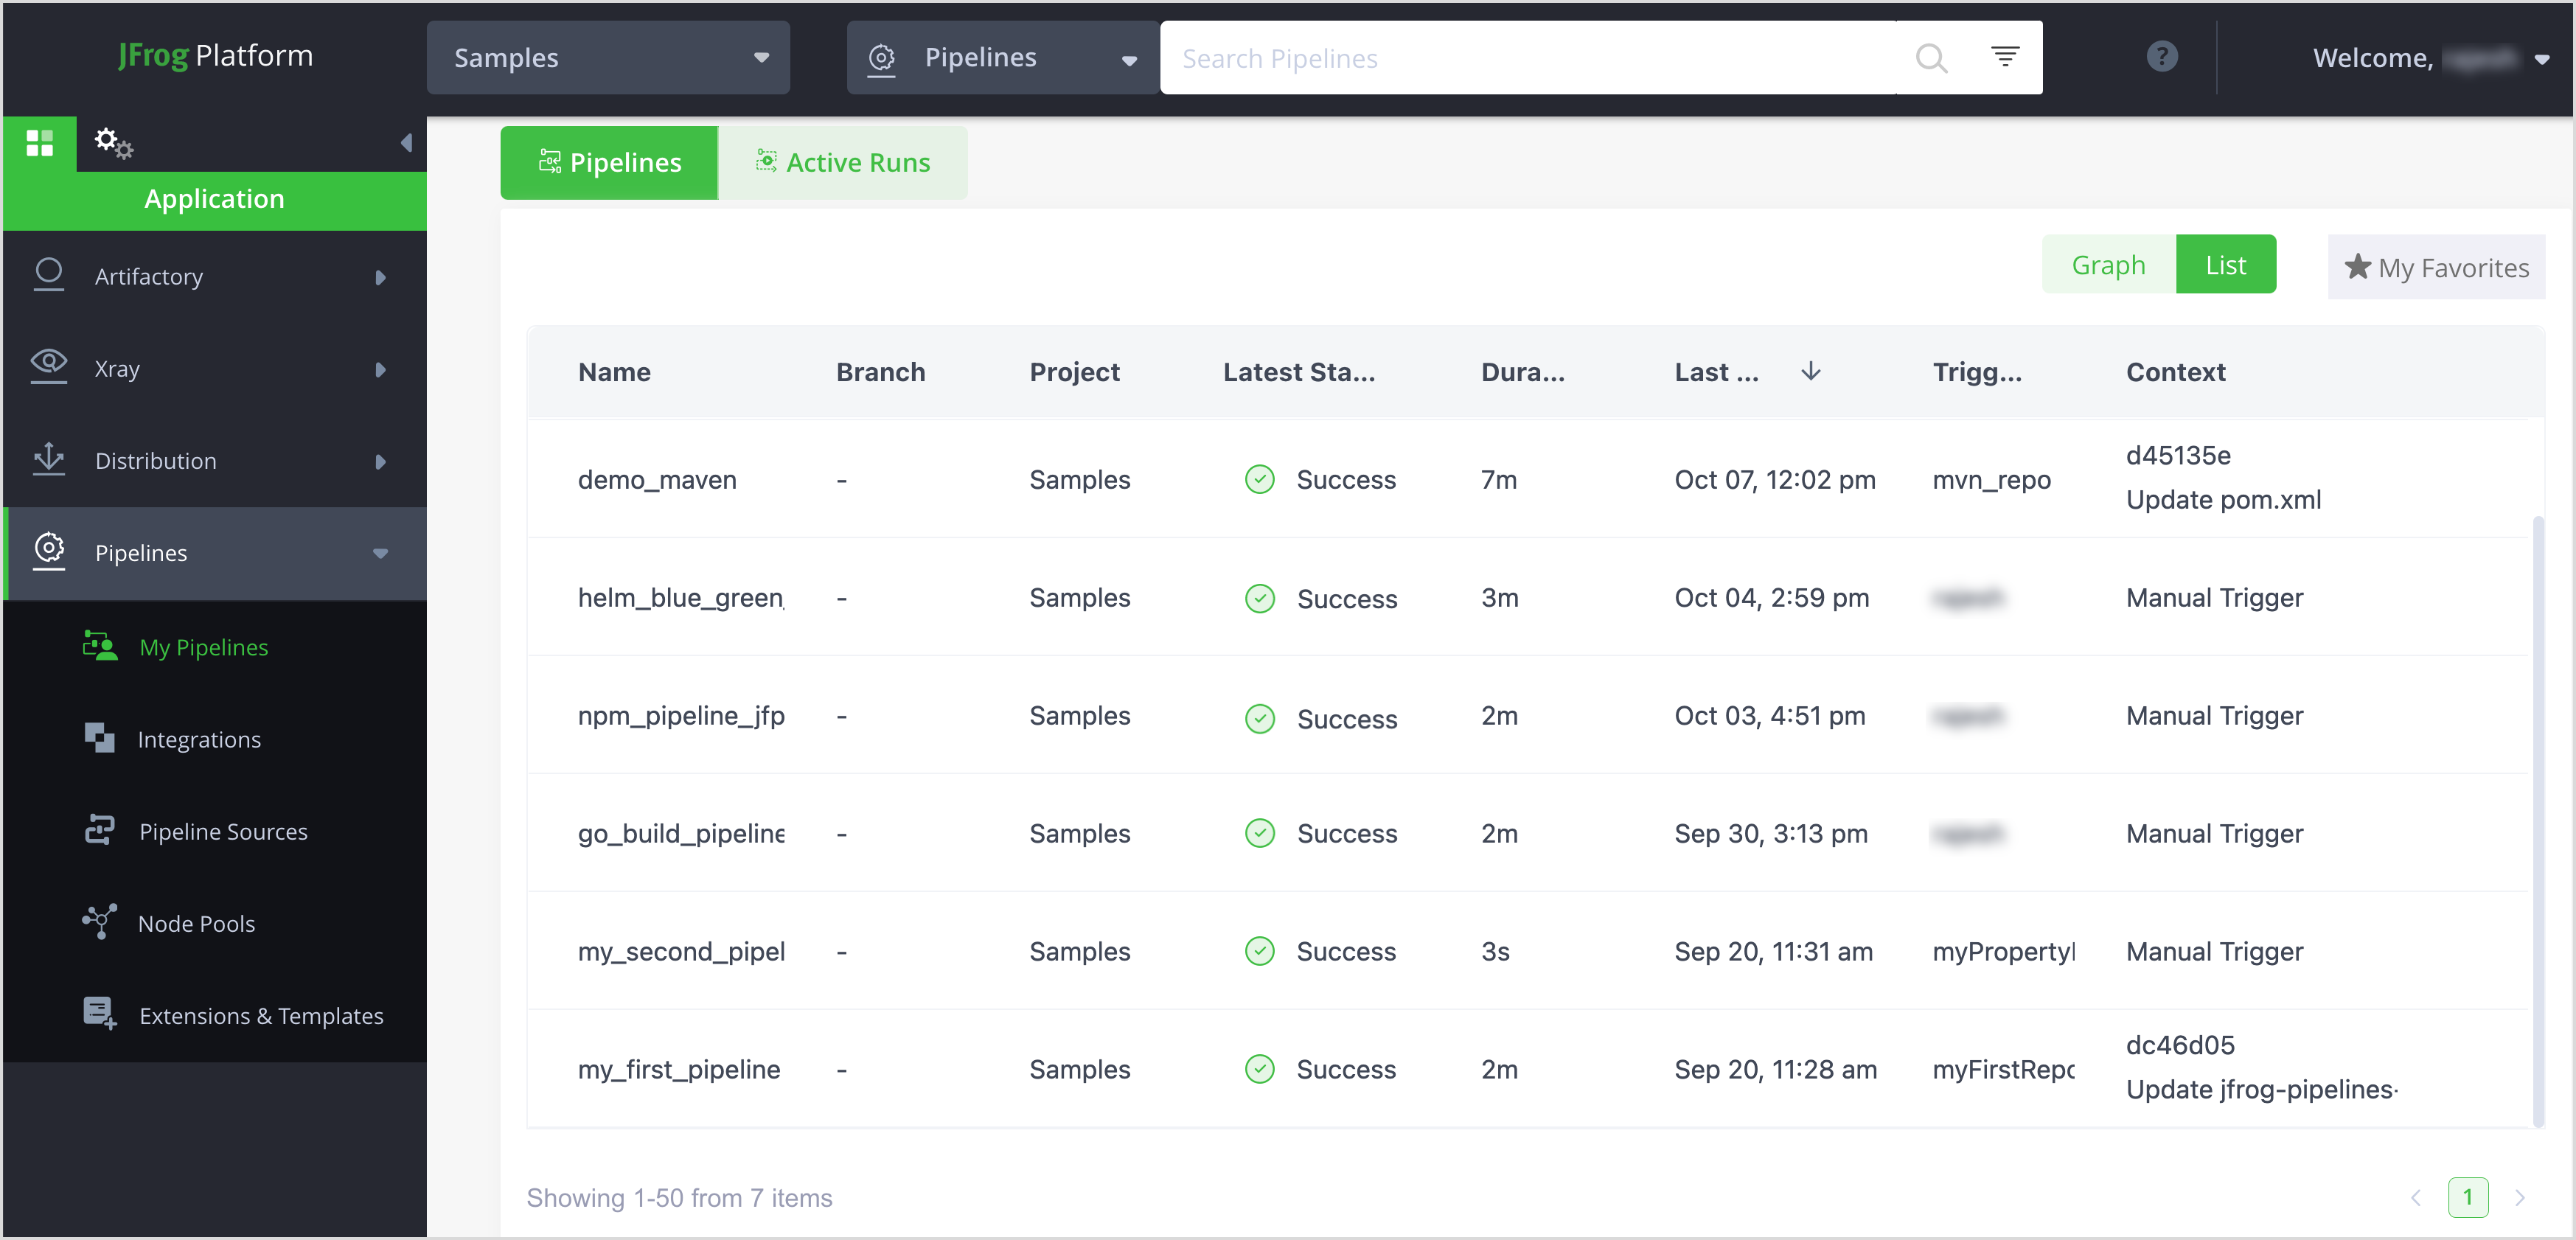
Task: Open the demo_maven pipeline
Action: click(656, 479)
